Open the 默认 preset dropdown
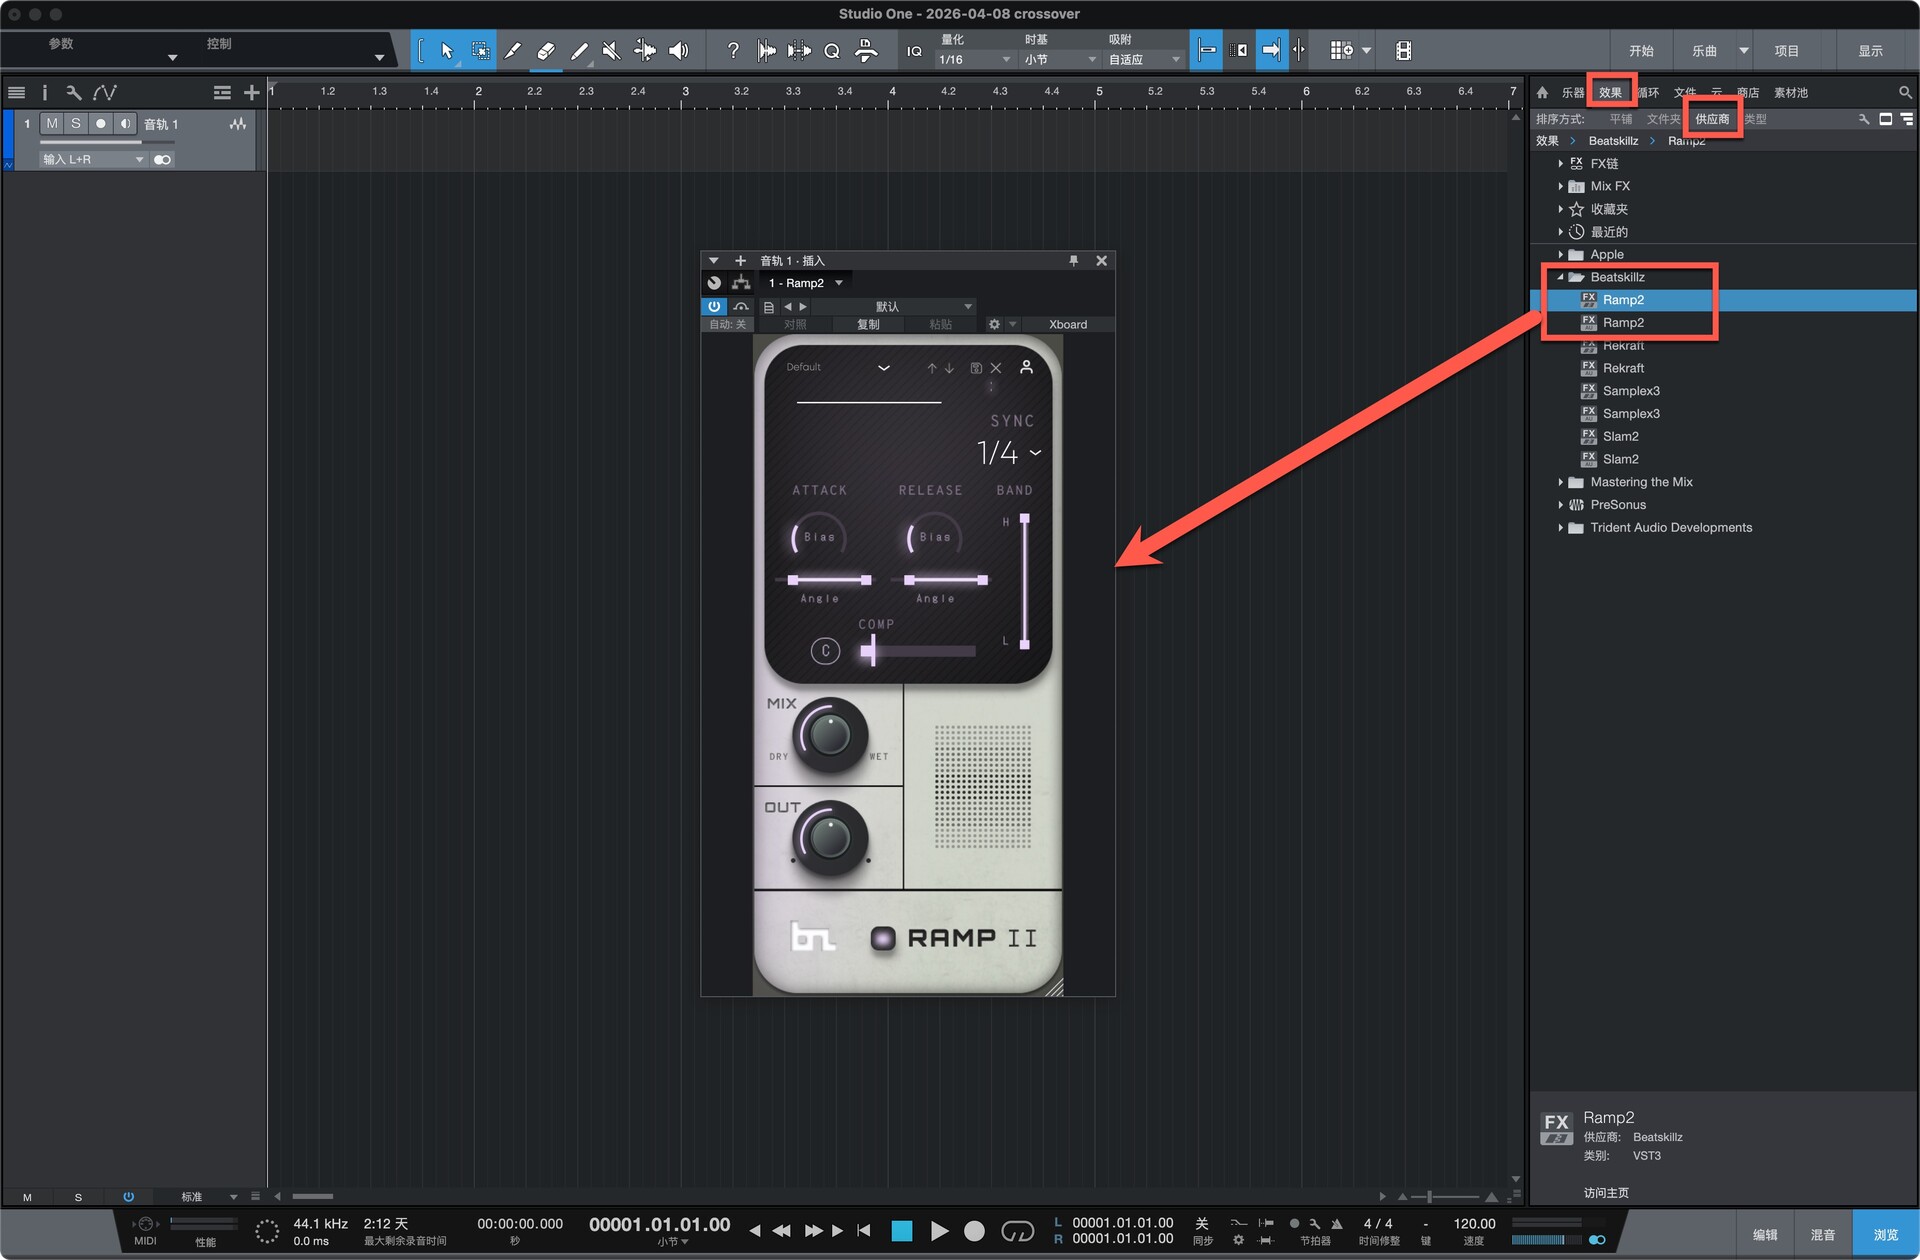The height and width of the screenshot is (1260, 1920). point(892,307)
